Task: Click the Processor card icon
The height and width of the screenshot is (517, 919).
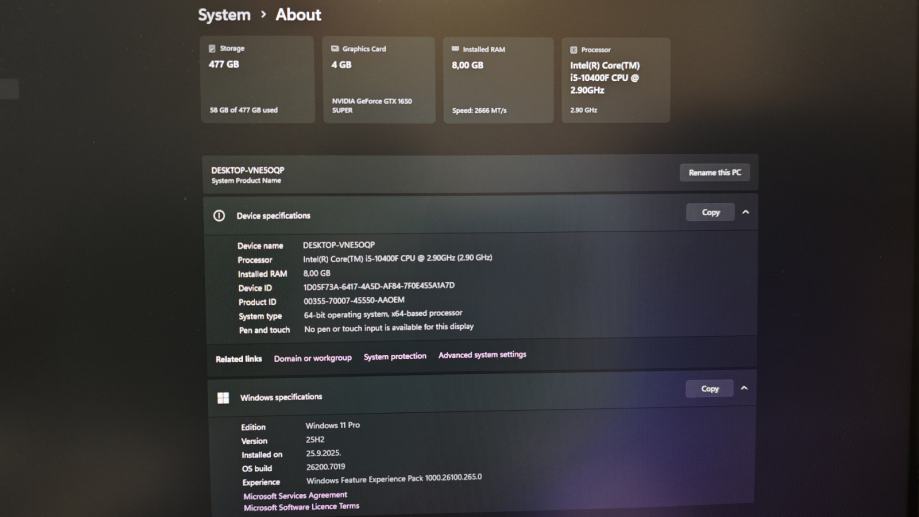Action: pos(574,50)
